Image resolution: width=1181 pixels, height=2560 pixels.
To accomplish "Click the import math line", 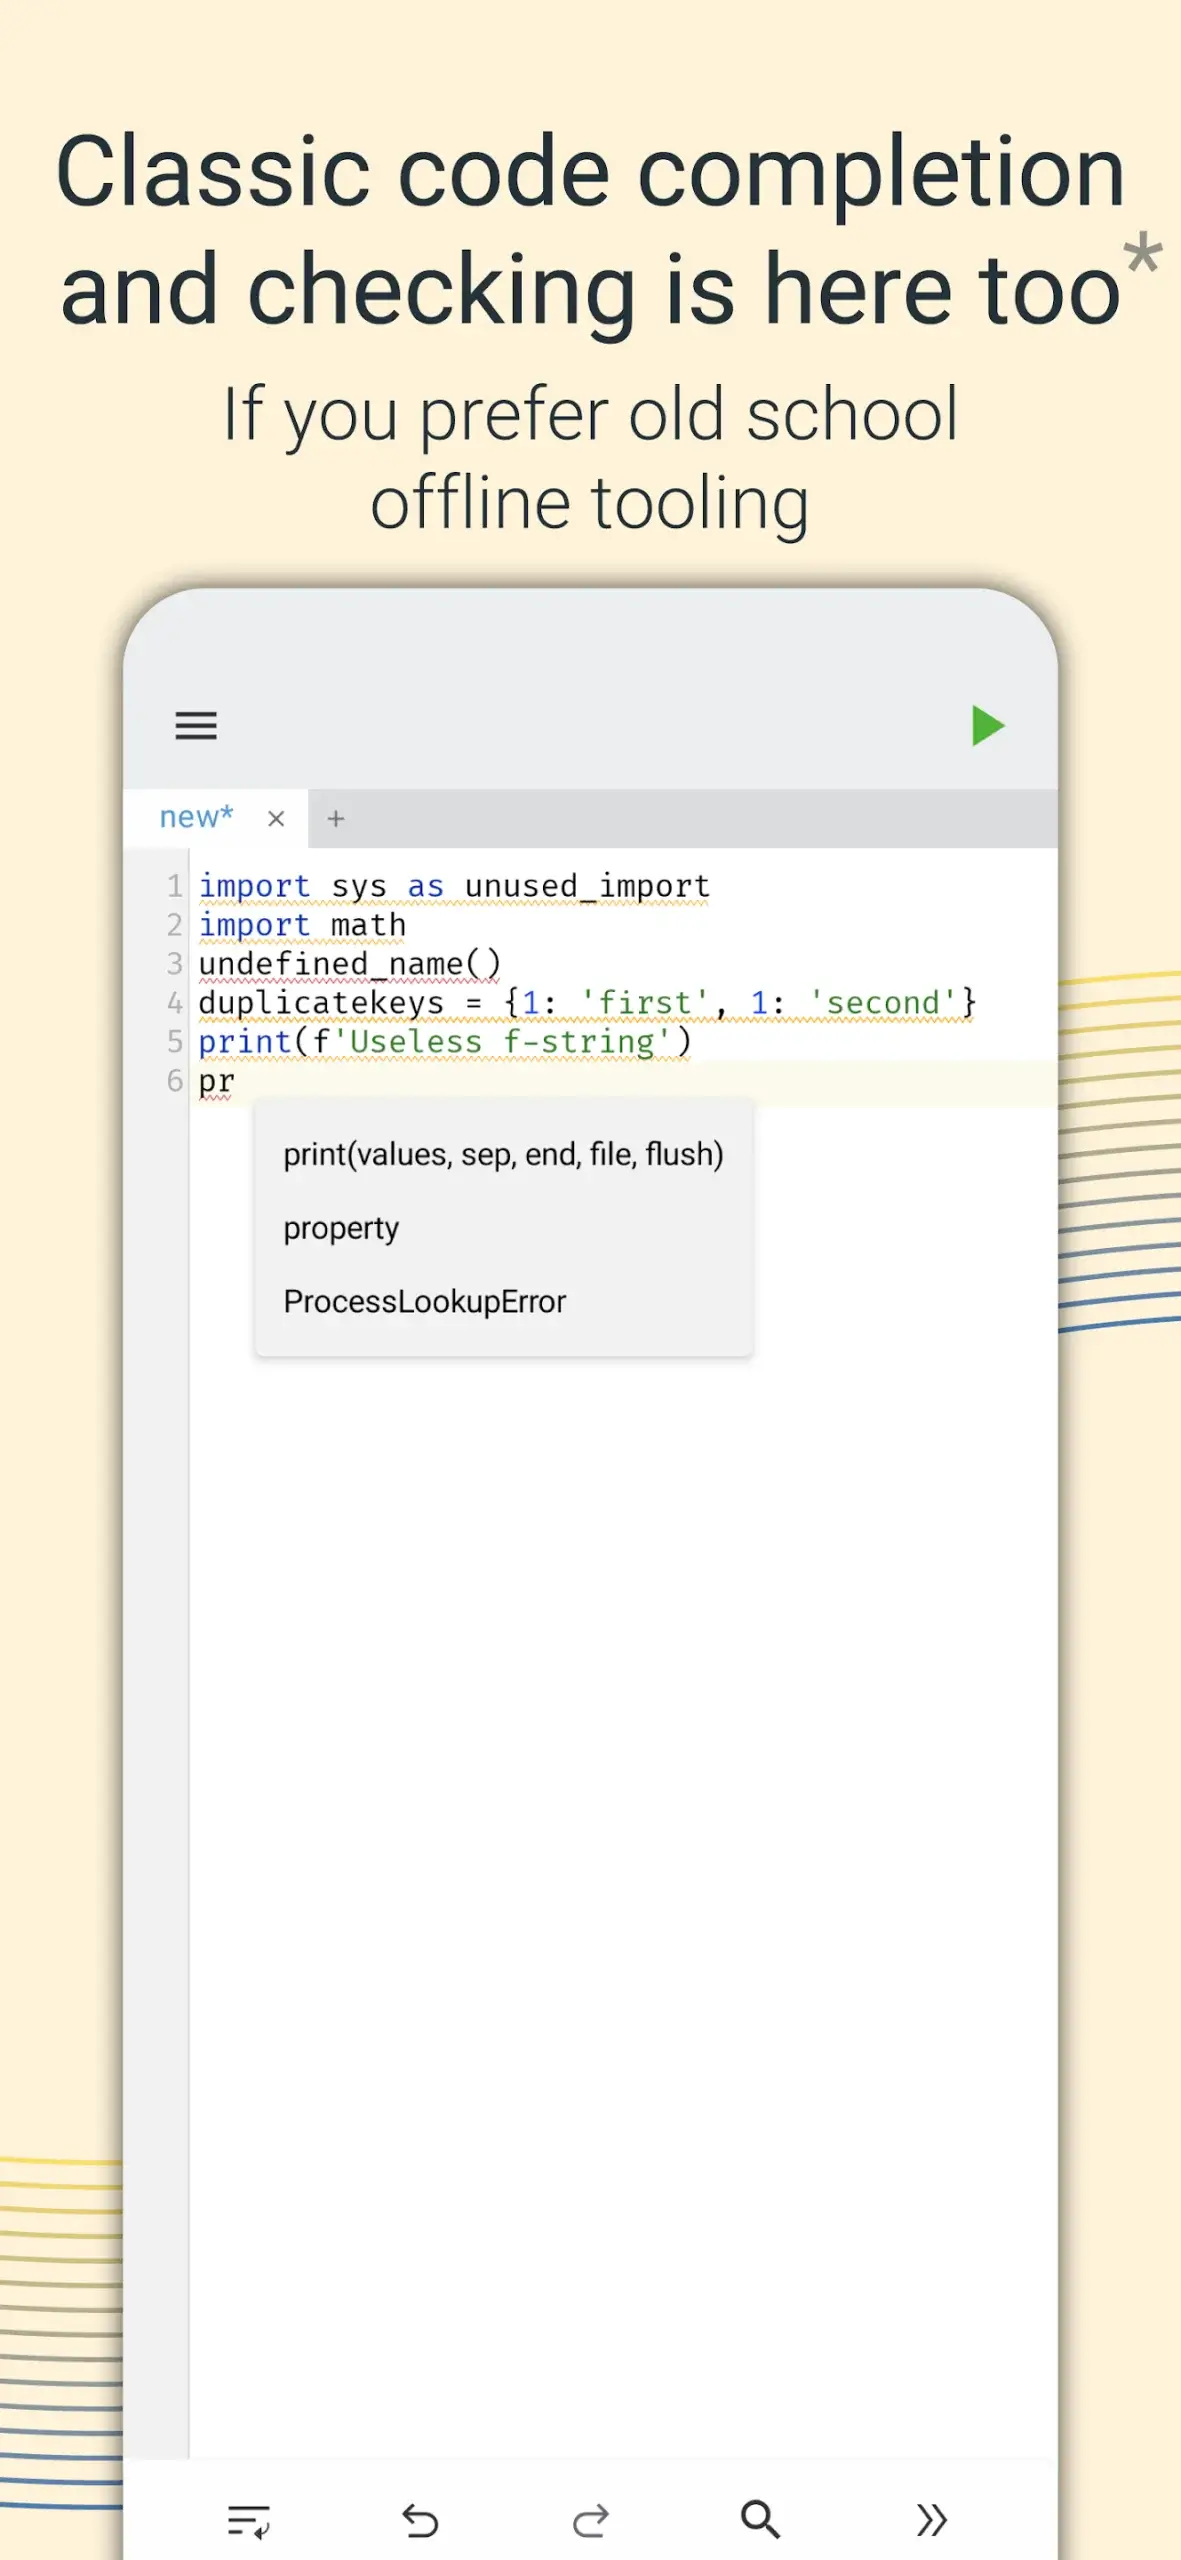I will [302, 925].
